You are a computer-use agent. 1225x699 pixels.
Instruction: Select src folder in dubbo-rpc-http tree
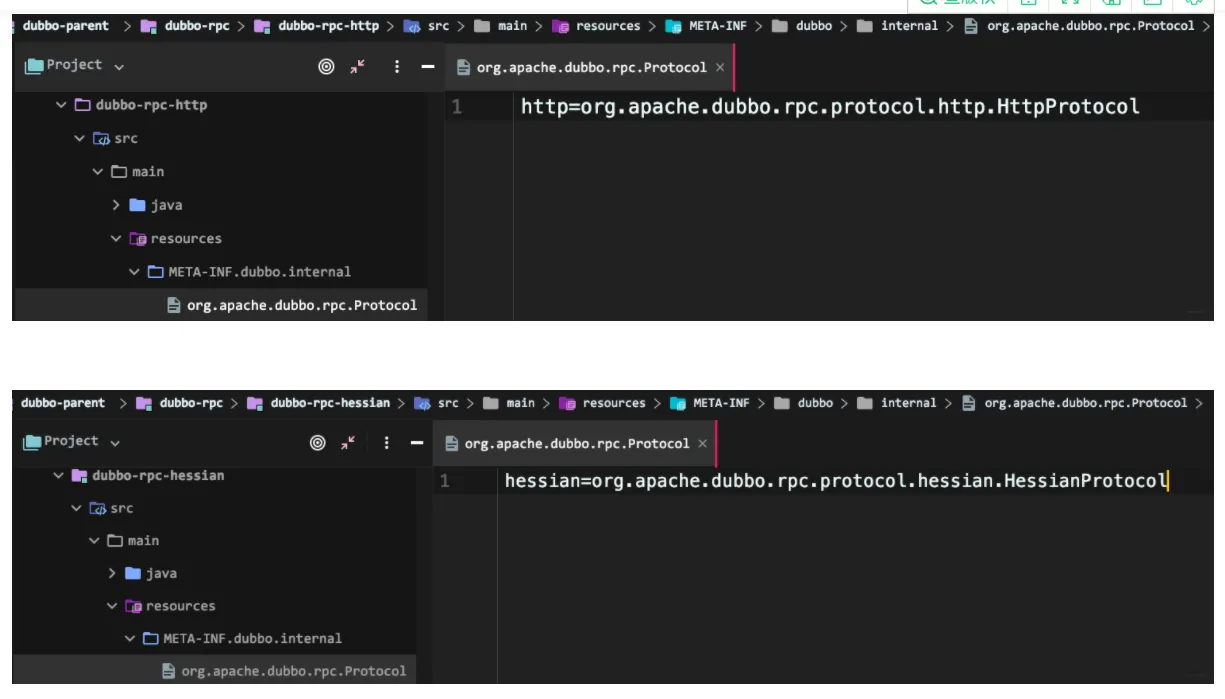point(115,138)
